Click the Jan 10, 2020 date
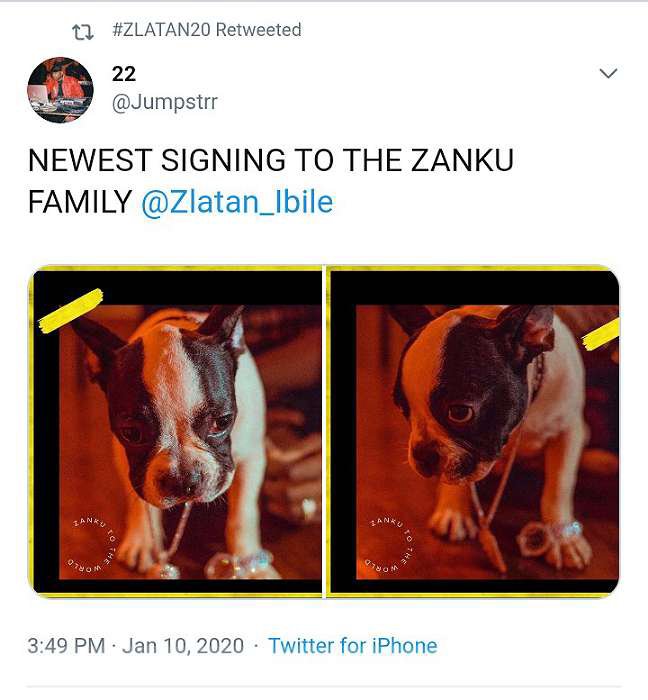Screen dimensions: 648x700 click(183, 646)
